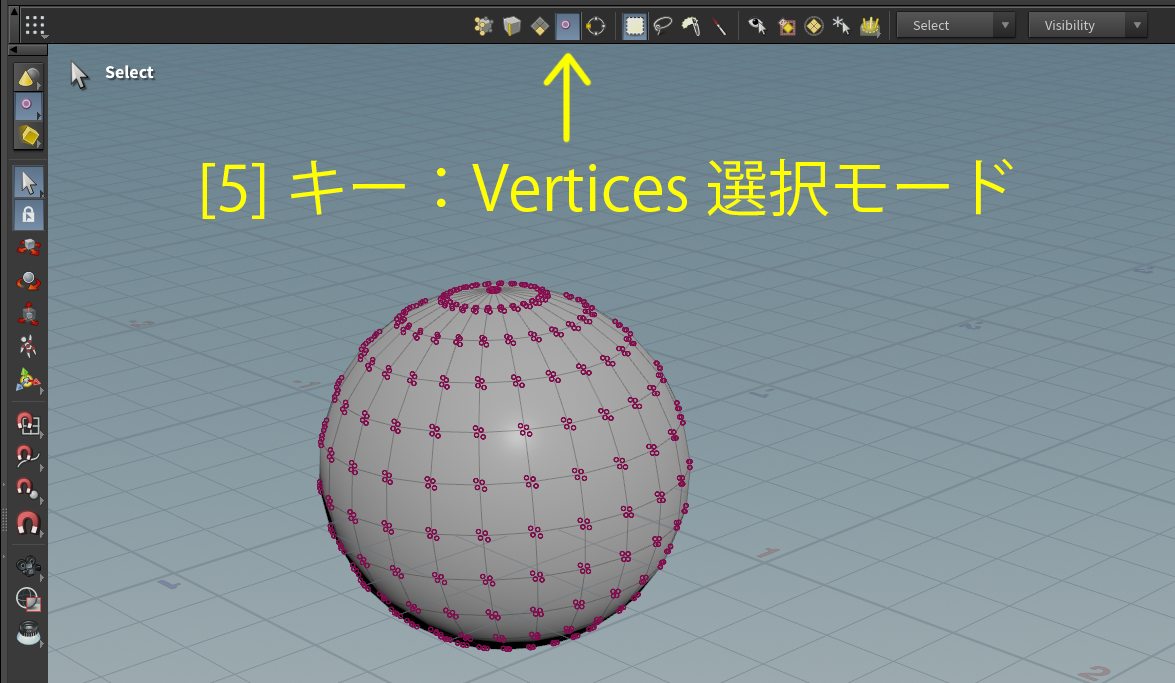Select the Move tool with red arrows
The image size is (1175, 683).
click(x=28, y=247)
